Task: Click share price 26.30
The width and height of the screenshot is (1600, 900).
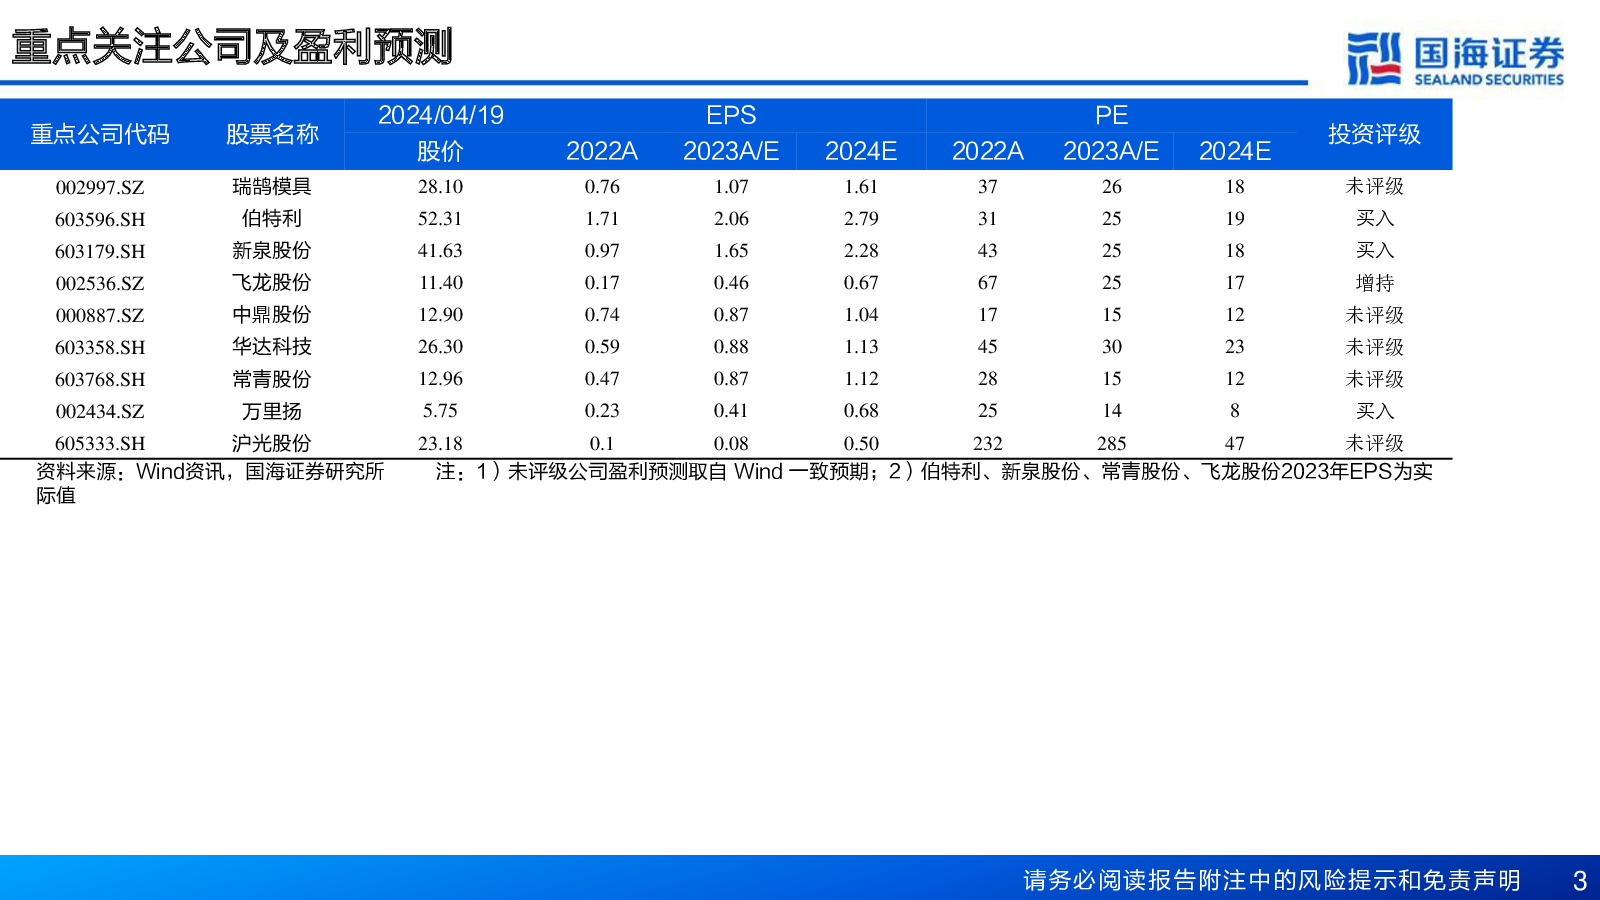Action: [x=440, y=347]
